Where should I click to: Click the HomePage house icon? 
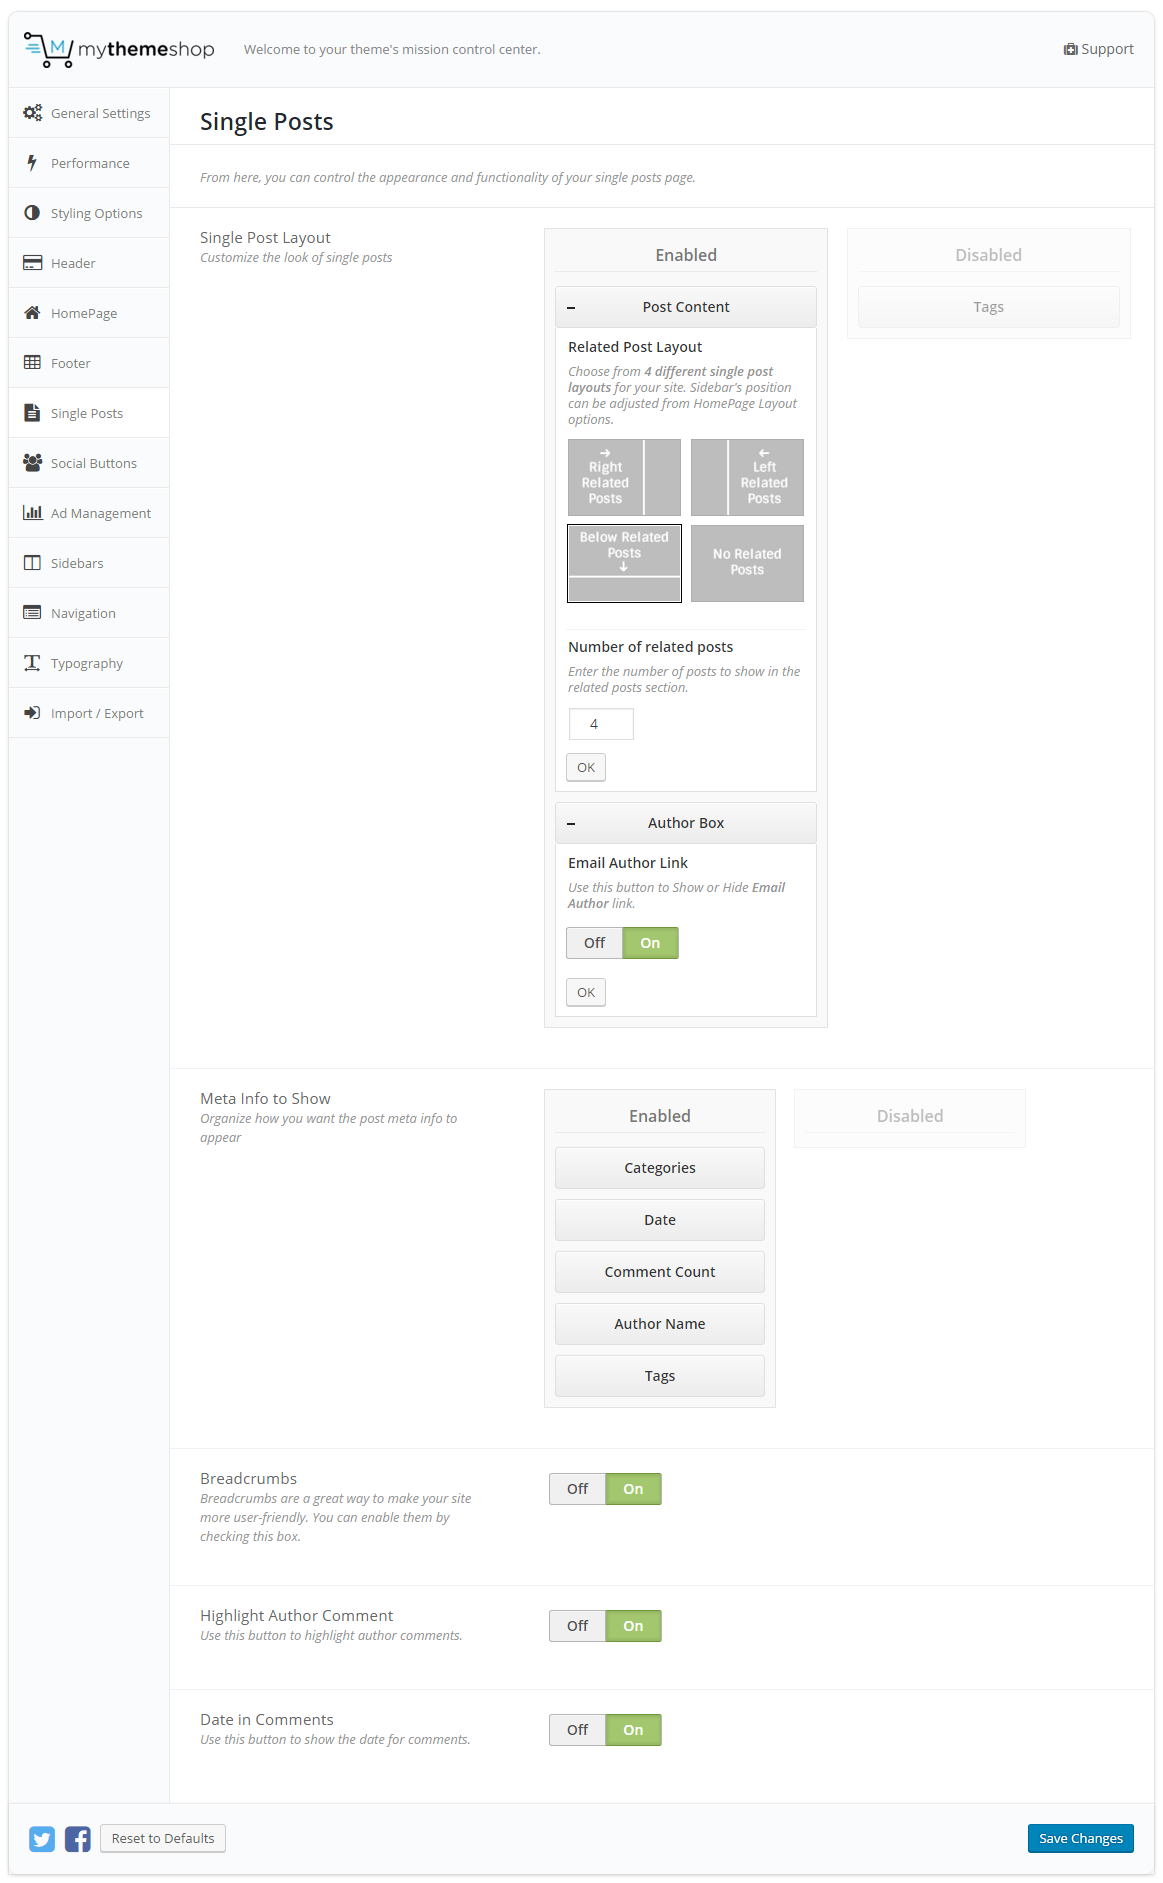click(32, 313)
